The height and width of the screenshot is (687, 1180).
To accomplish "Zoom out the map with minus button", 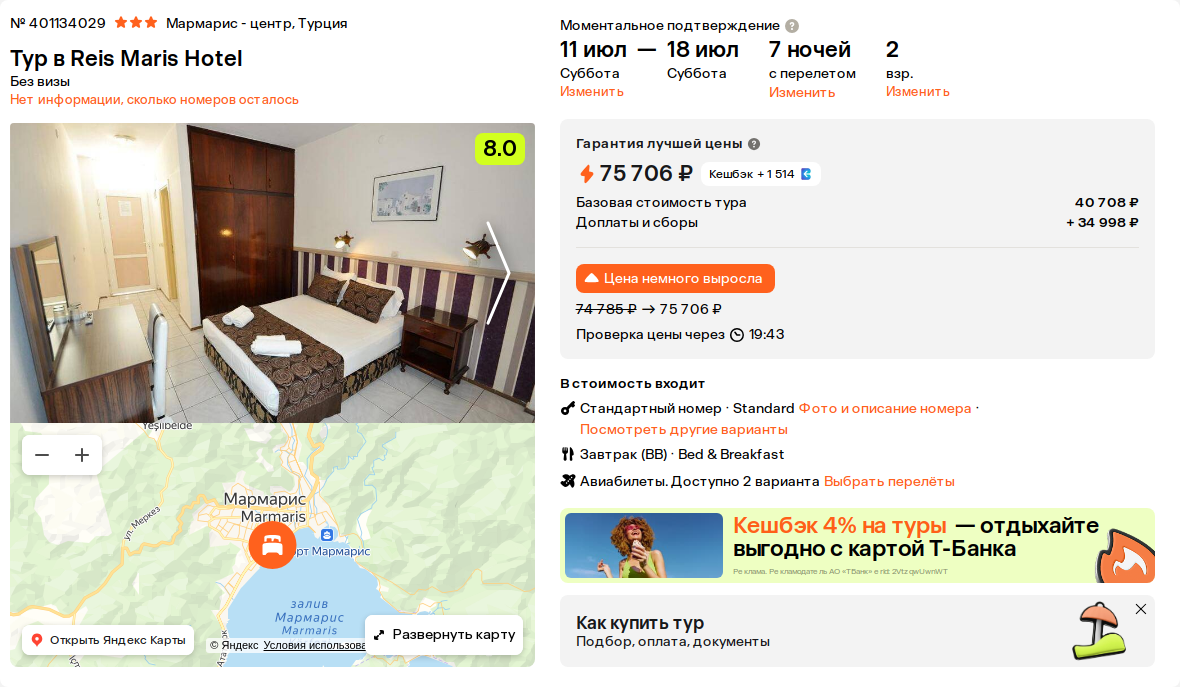I will point(42,455).
